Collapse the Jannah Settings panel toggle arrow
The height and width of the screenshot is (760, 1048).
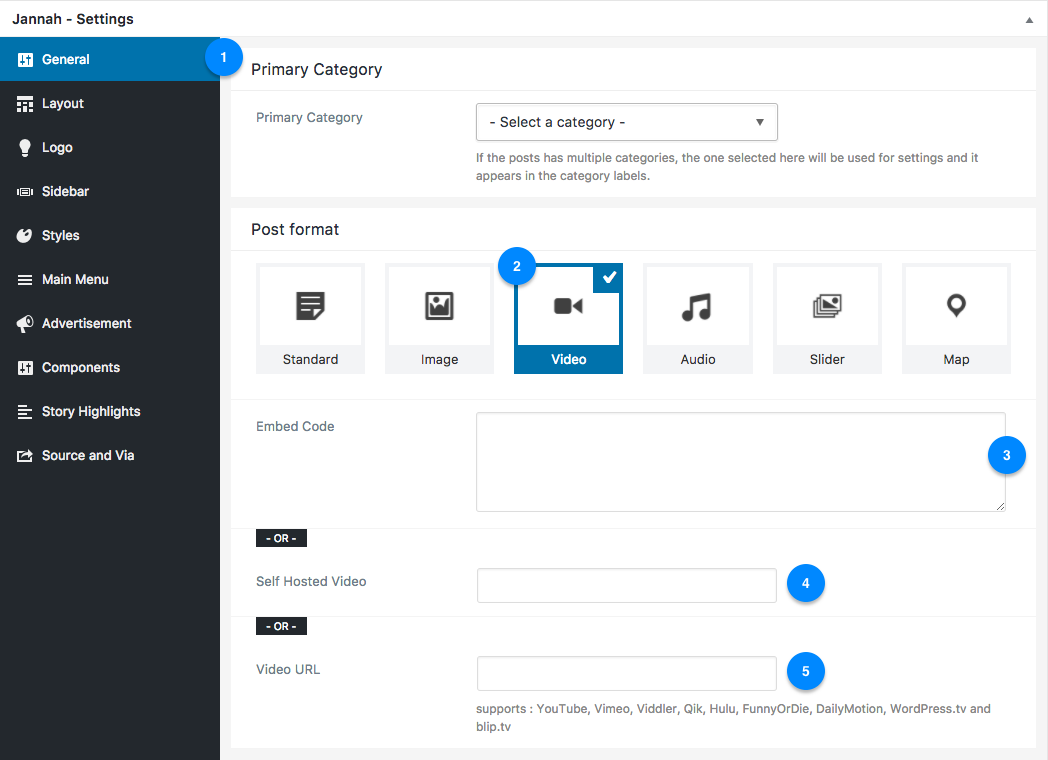coord(1029,20)
